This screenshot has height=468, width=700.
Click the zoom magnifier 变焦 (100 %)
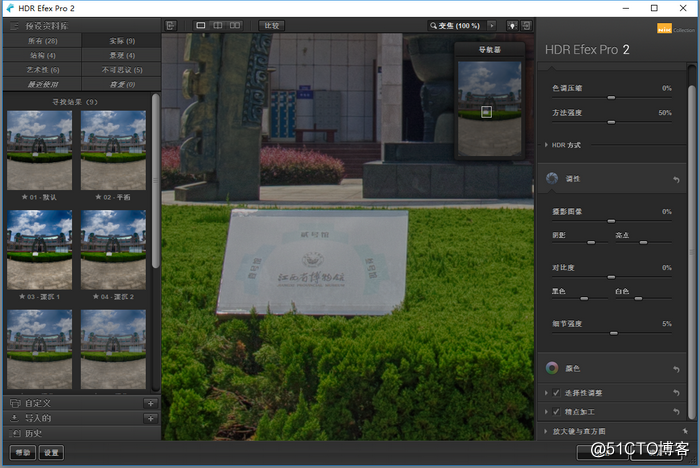click(455, 26)
